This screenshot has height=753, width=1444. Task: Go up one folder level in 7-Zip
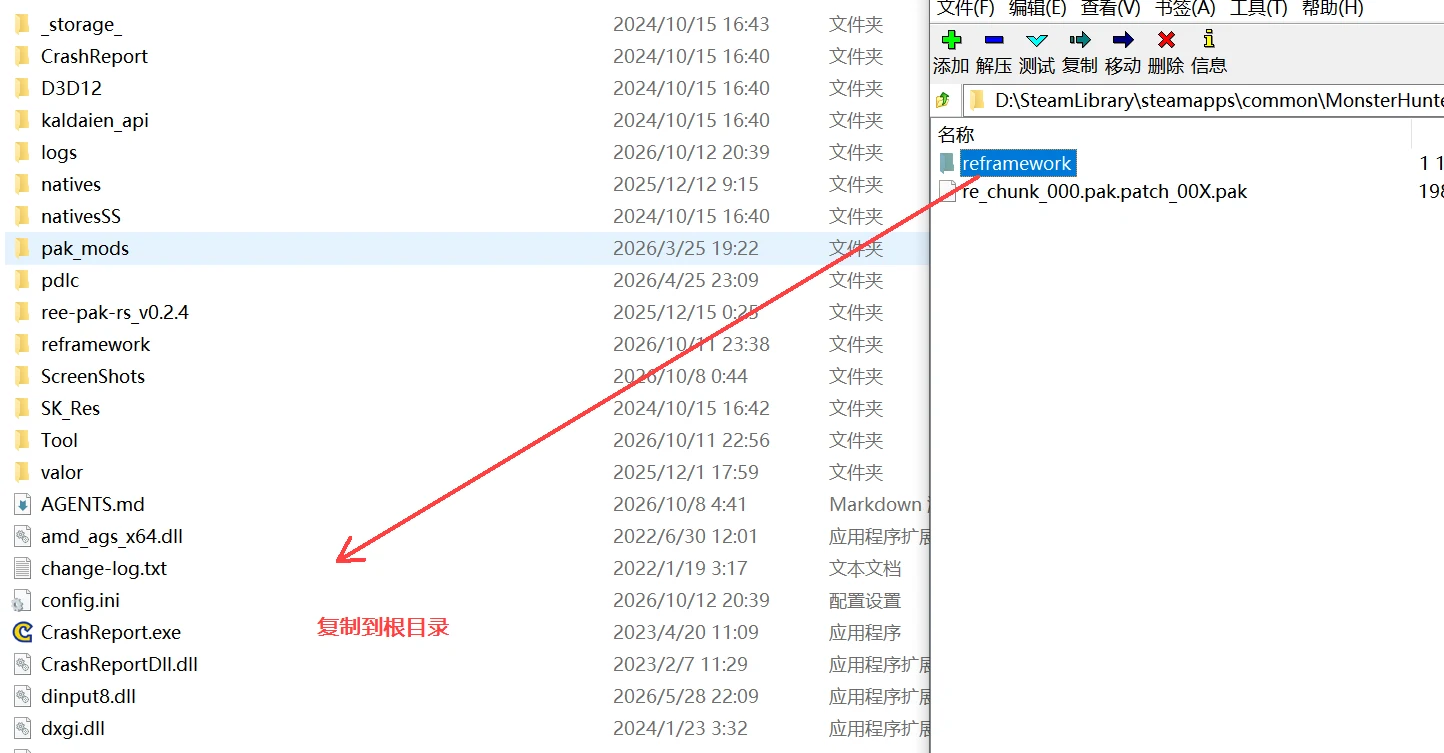tap(942, 100)
